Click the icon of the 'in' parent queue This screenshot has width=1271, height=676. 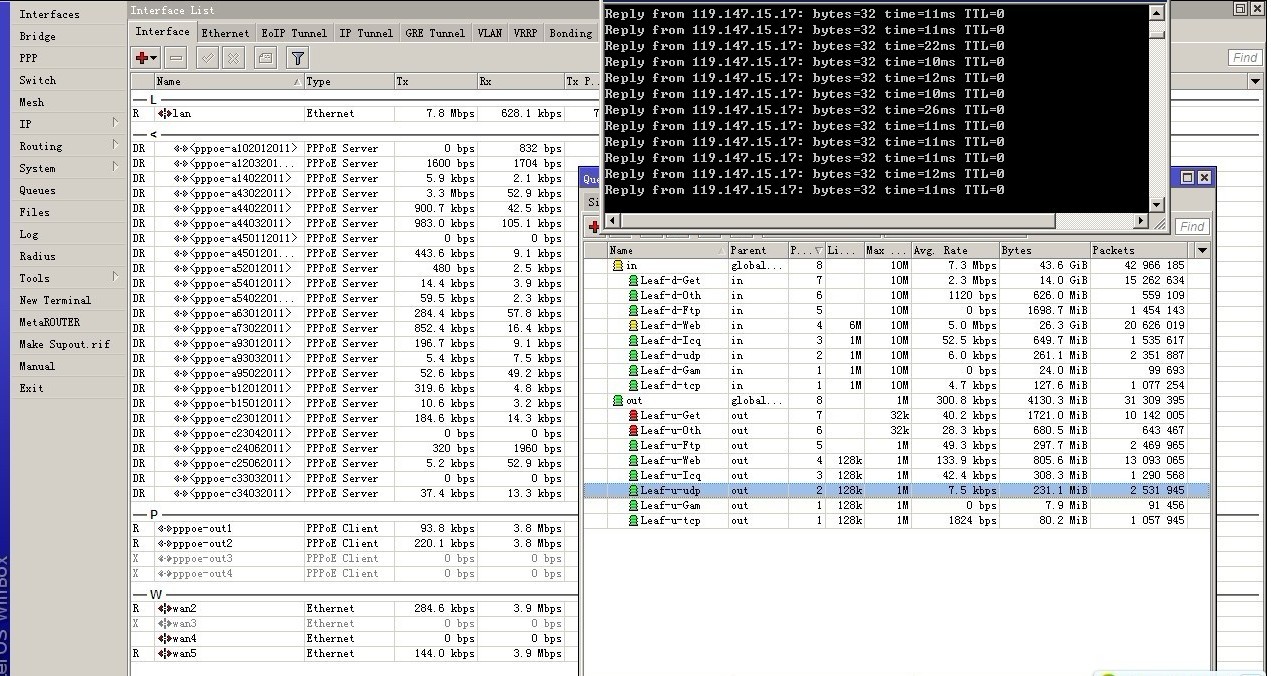618,266
